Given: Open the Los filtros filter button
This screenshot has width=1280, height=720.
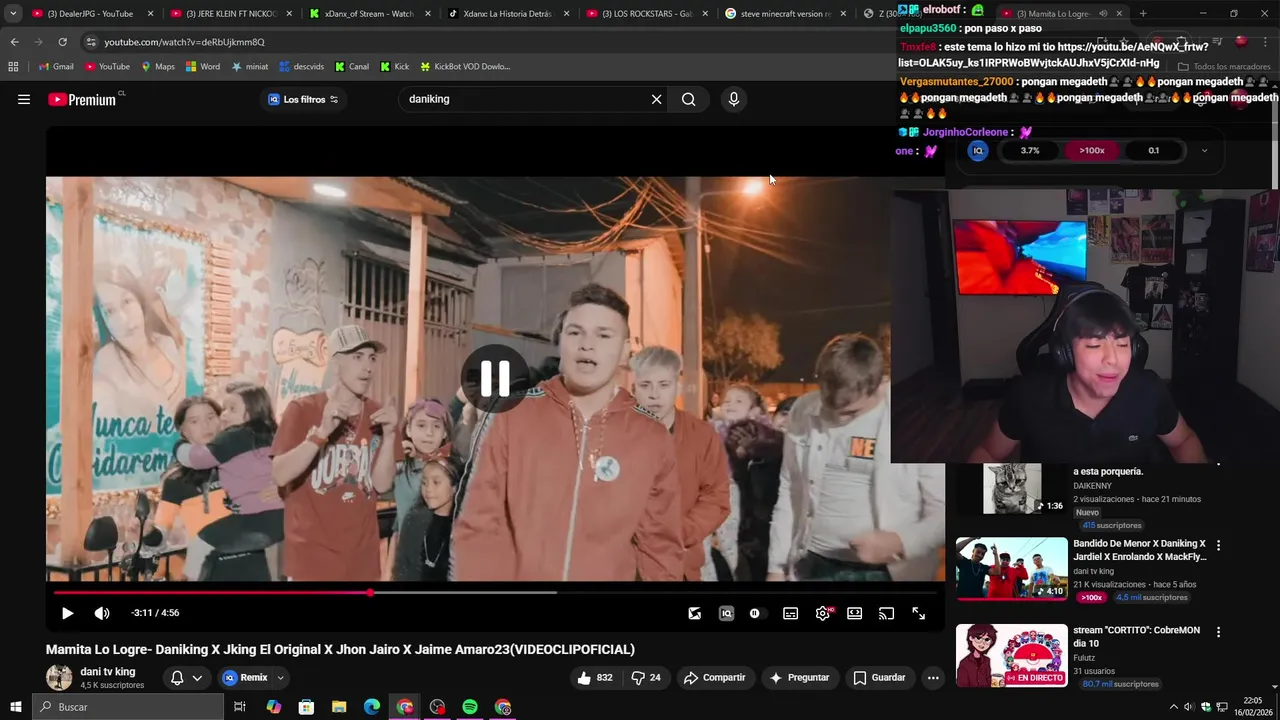Looking at the screenshot, I should [303, 99].
